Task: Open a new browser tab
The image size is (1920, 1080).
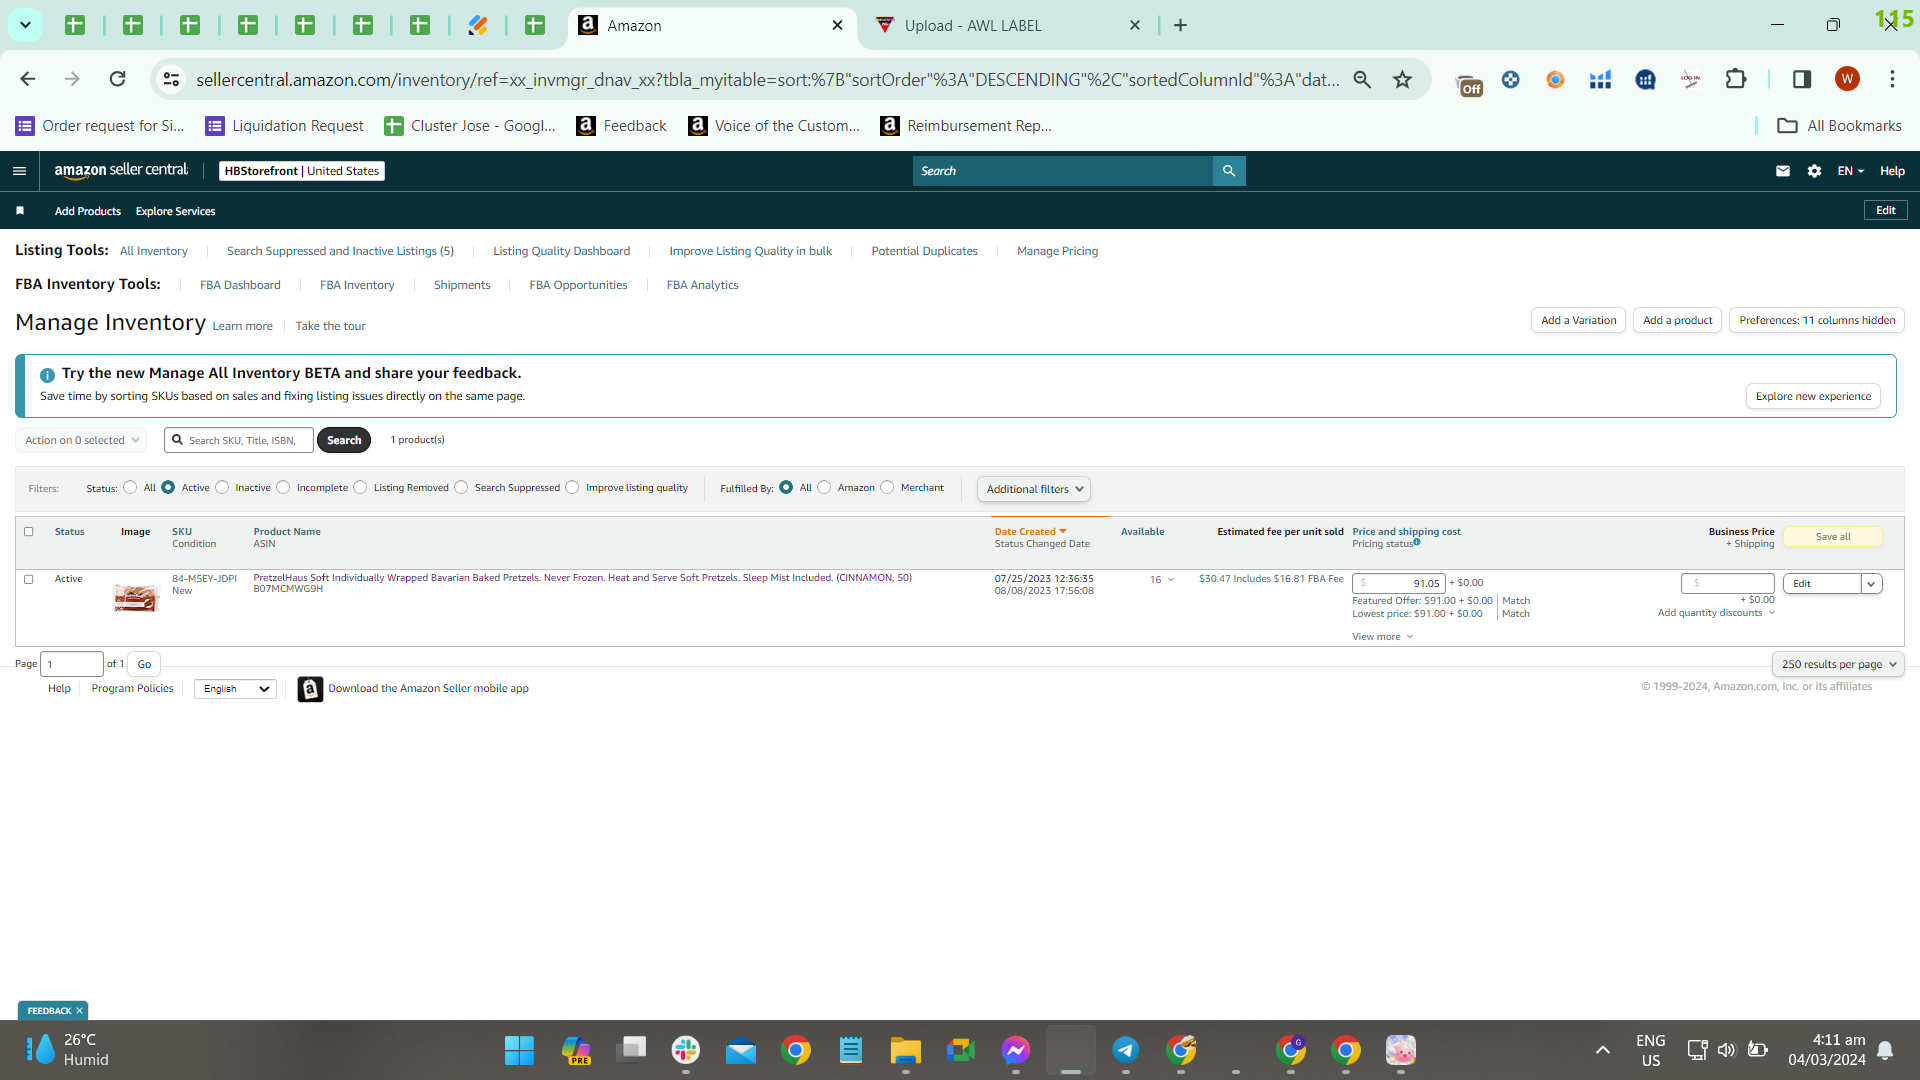Action: tap(1180, 25)
